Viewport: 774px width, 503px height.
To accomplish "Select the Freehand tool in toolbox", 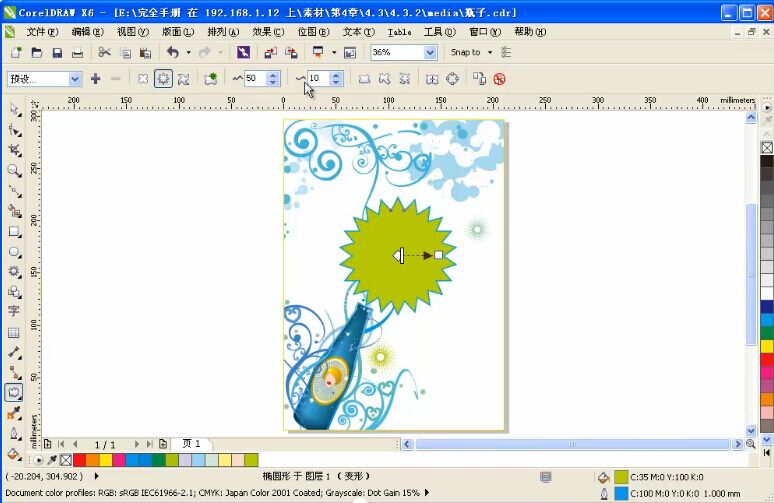I will point(14,191).
